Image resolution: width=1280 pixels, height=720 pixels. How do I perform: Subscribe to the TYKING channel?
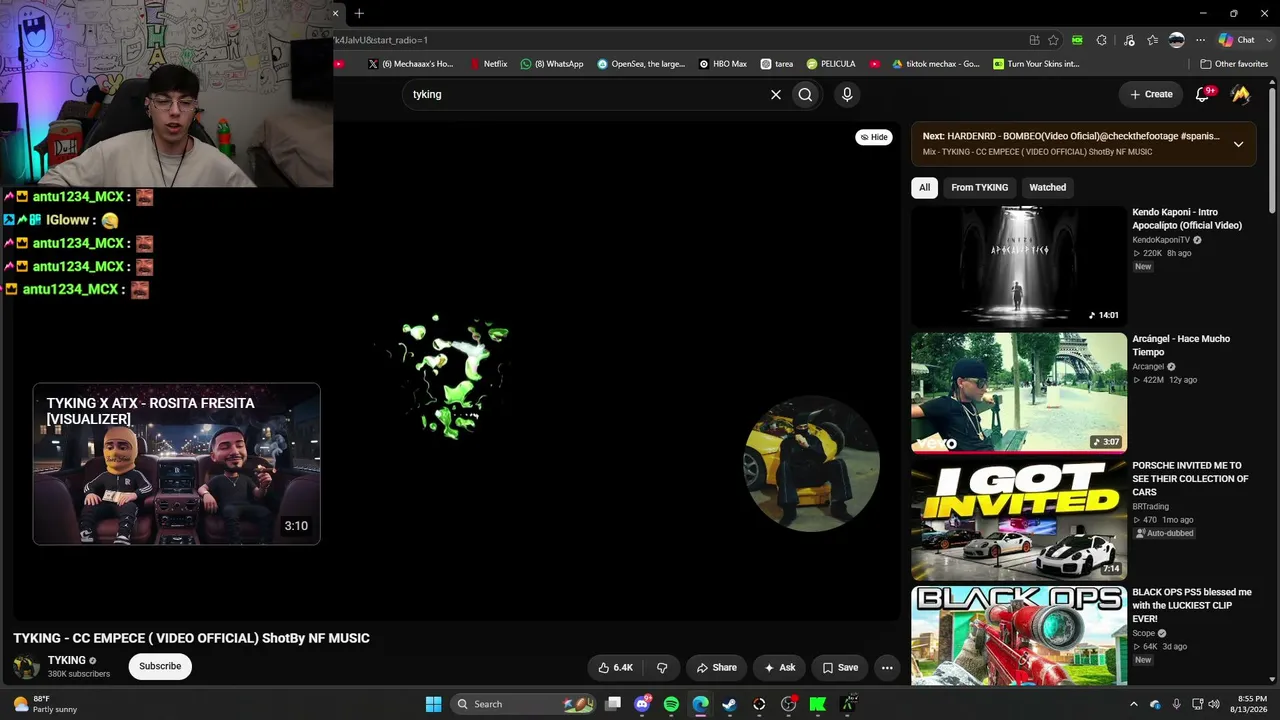[160, 666]
